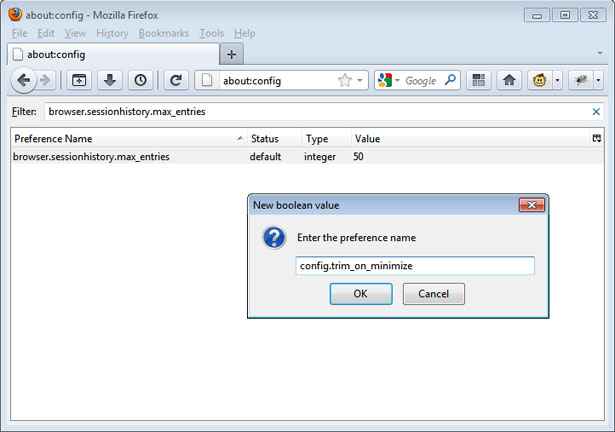
Task: Select the about:config tab
Action: click(x=110, y=54)
